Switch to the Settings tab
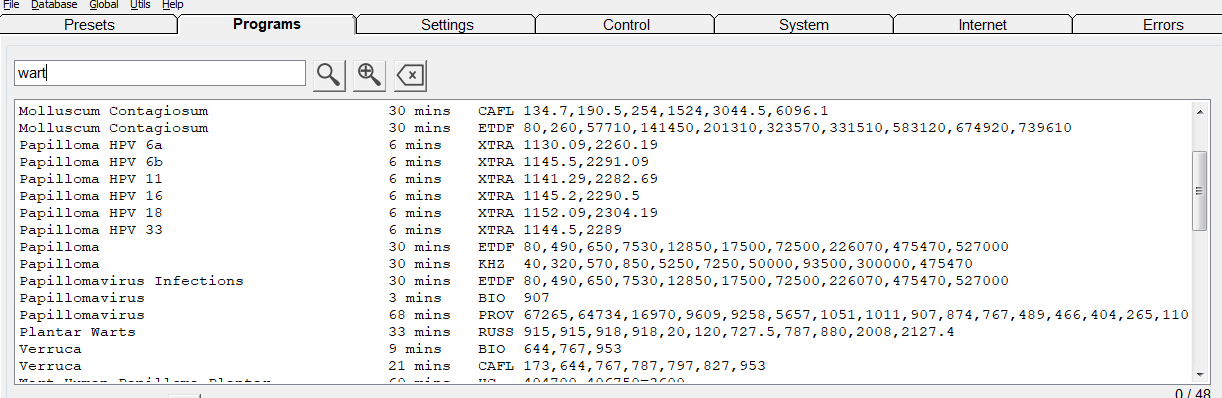The width and height of the screenshot is (1222, 398). point(447,25)
